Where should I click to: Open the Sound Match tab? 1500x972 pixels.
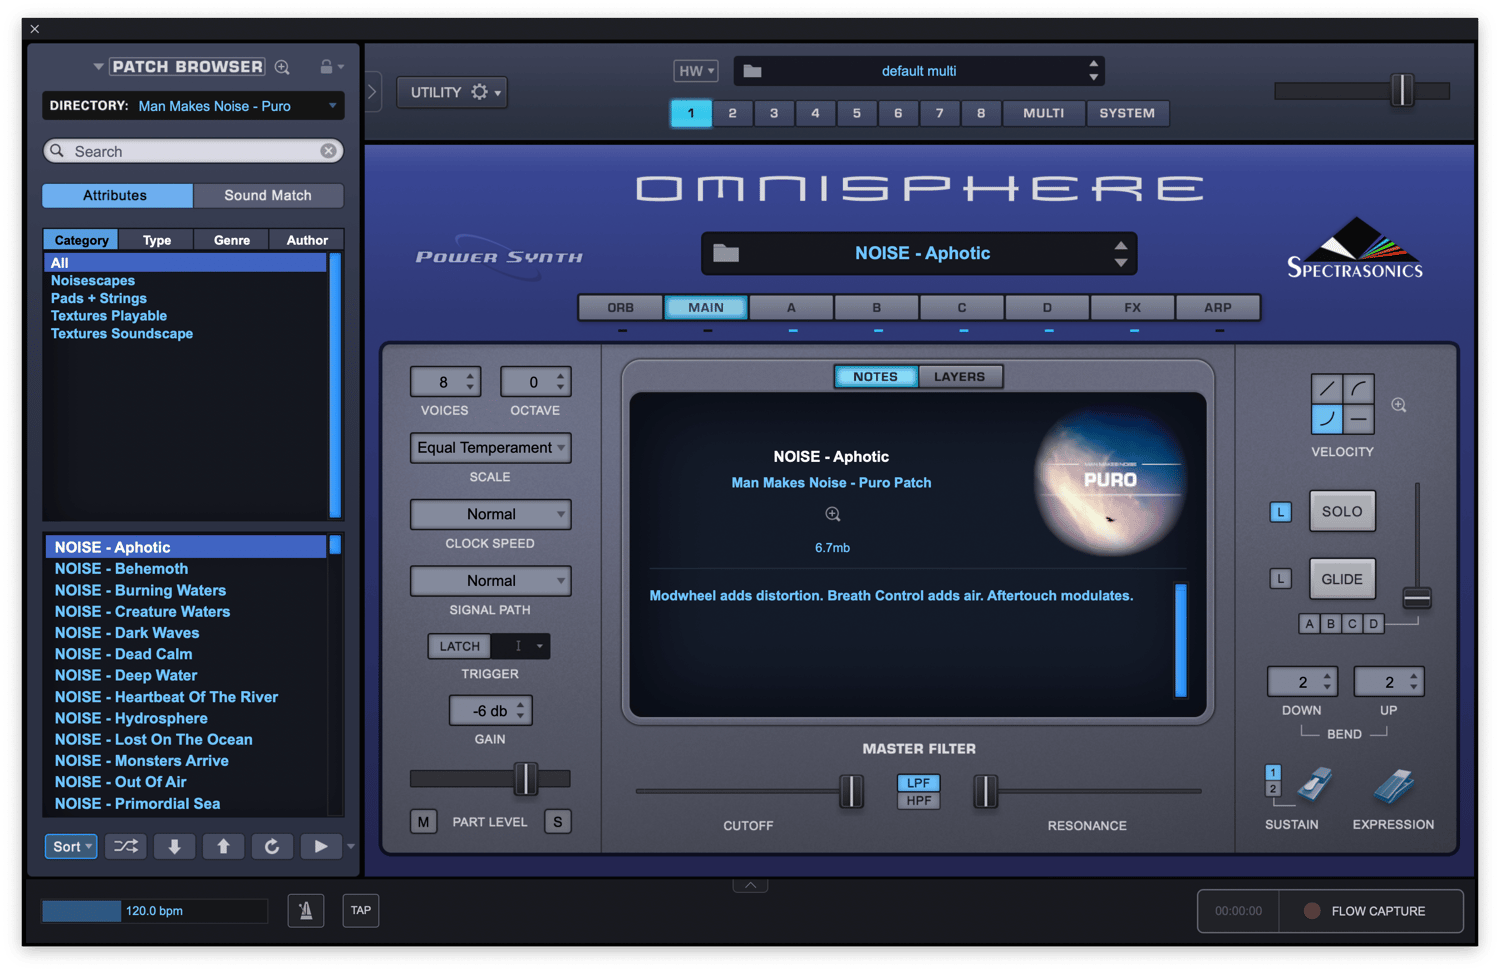click(x=268, y=196)
